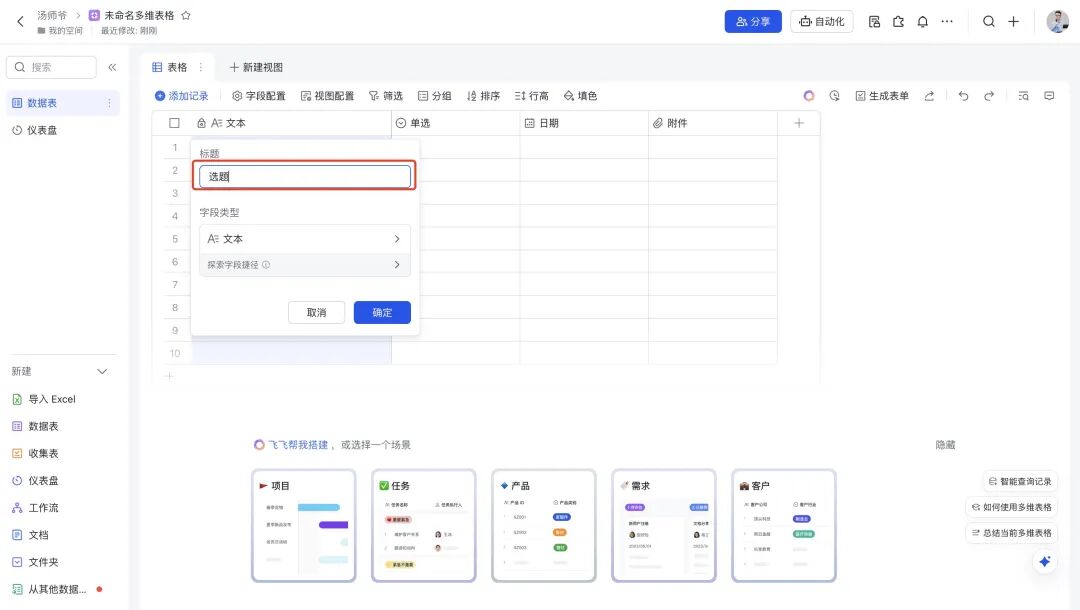Open the notification bell icon
The width and height of the screenshot is (1080, 610).
tap(922, 21)
